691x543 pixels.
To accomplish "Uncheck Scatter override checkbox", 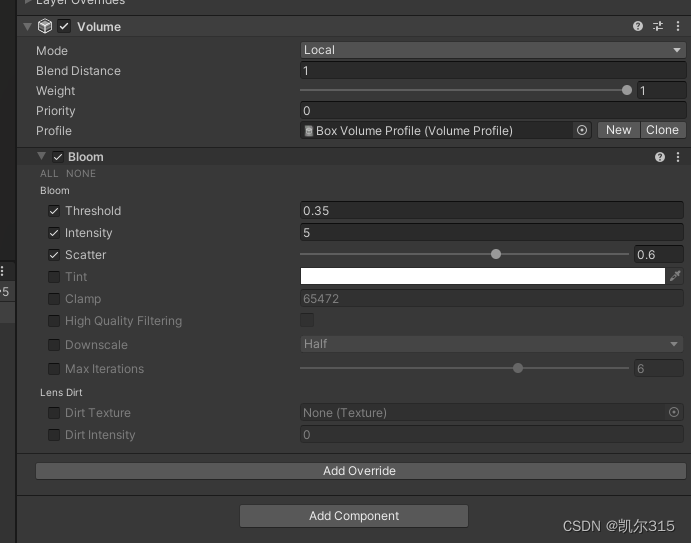I will click(54, 255).
